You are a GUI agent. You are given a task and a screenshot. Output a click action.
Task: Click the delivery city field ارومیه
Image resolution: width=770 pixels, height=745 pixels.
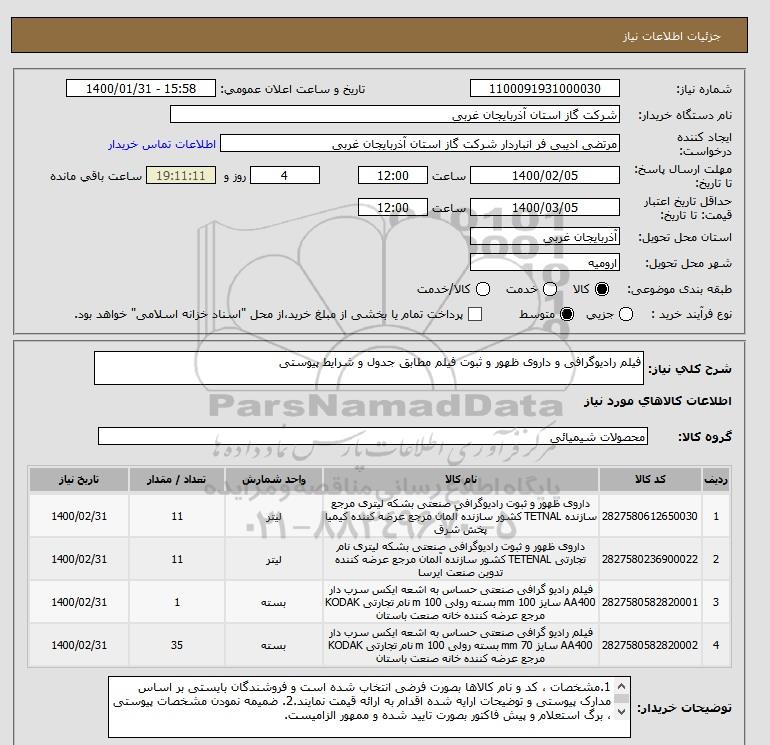click(545, 262)
